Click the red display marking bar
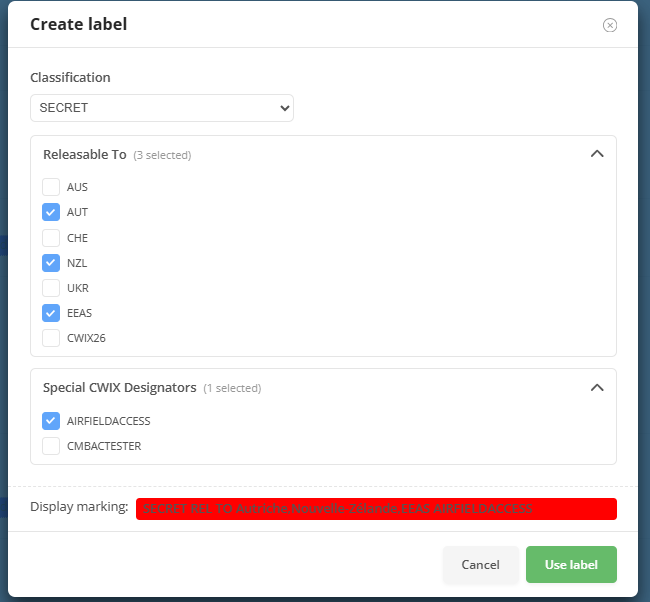 tap(376, 509)
